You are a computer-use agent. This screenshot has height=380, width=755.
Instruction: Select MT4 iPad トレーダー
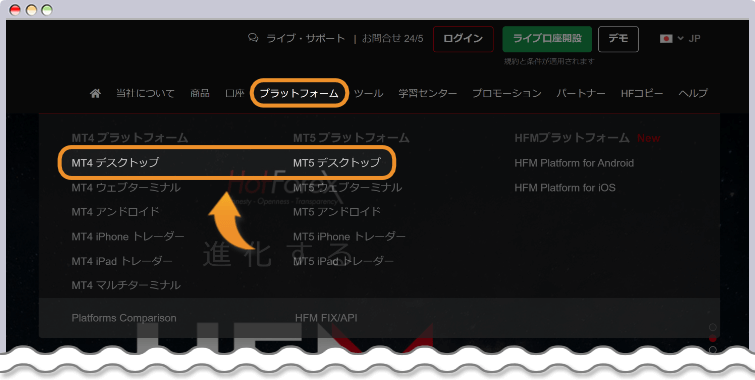(x=122, y=261)
